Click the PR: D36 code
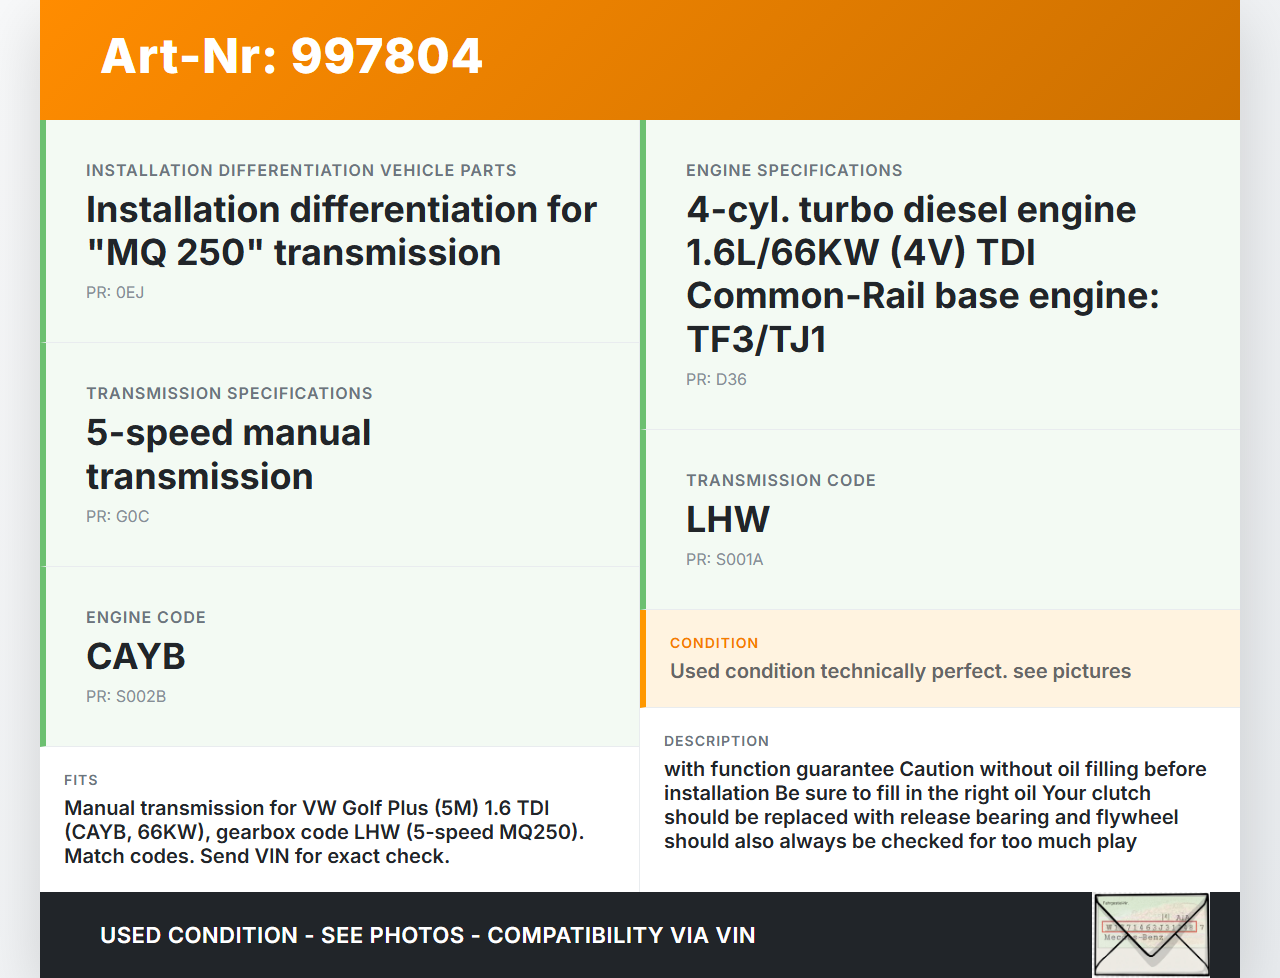 (716, 380)
